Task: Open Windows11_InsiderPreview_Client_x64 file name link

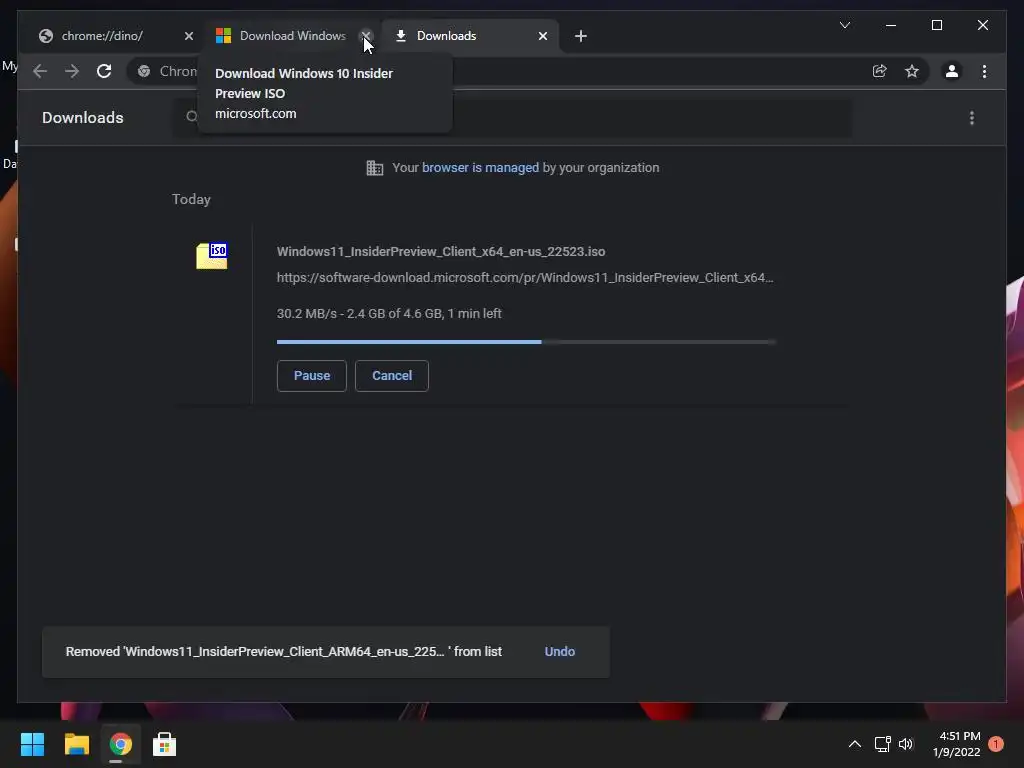Action: tap(441, 251)
